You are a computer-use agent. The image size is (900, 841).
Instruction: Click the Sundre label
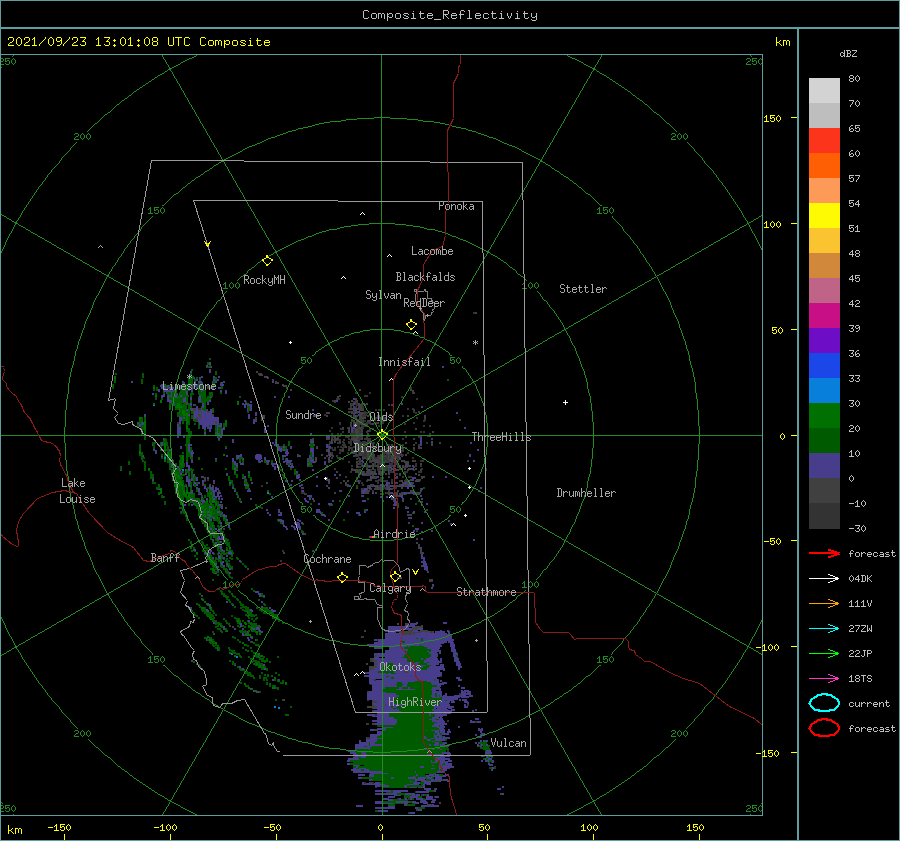coord(303,414)
